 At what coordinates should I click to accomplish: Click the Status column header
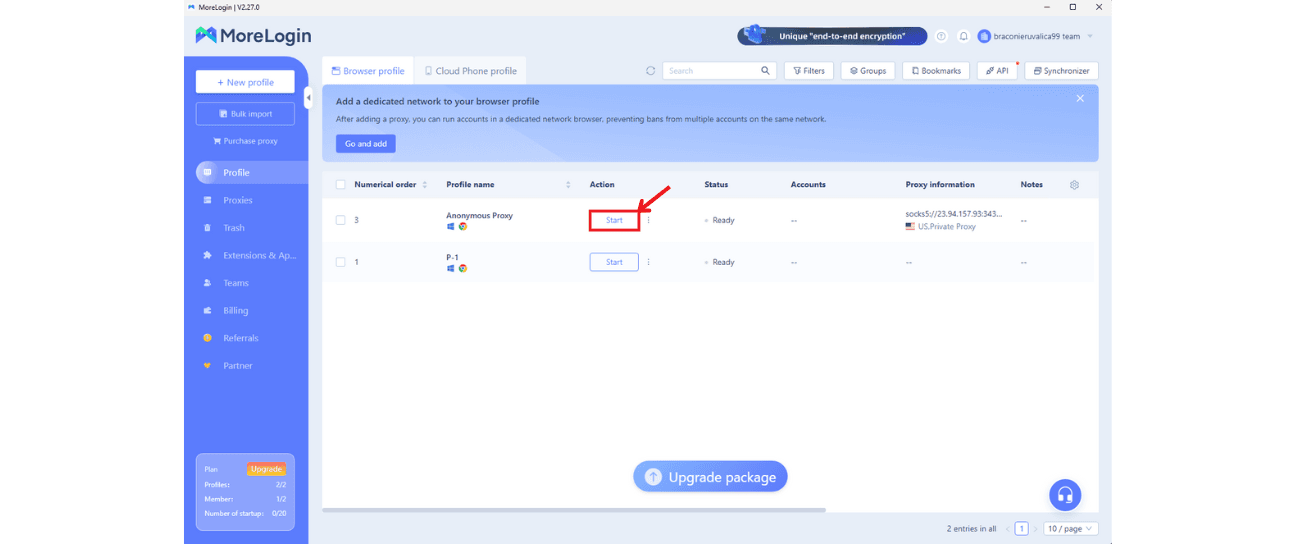pos(716,185)
